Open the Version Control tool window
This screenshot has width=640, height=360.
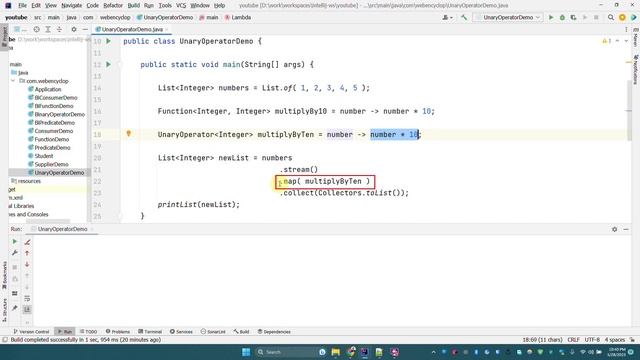31,331
